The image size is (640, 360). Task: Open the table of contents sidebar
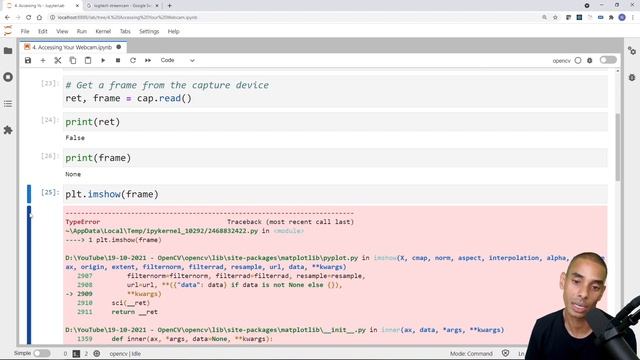[8, 104]
